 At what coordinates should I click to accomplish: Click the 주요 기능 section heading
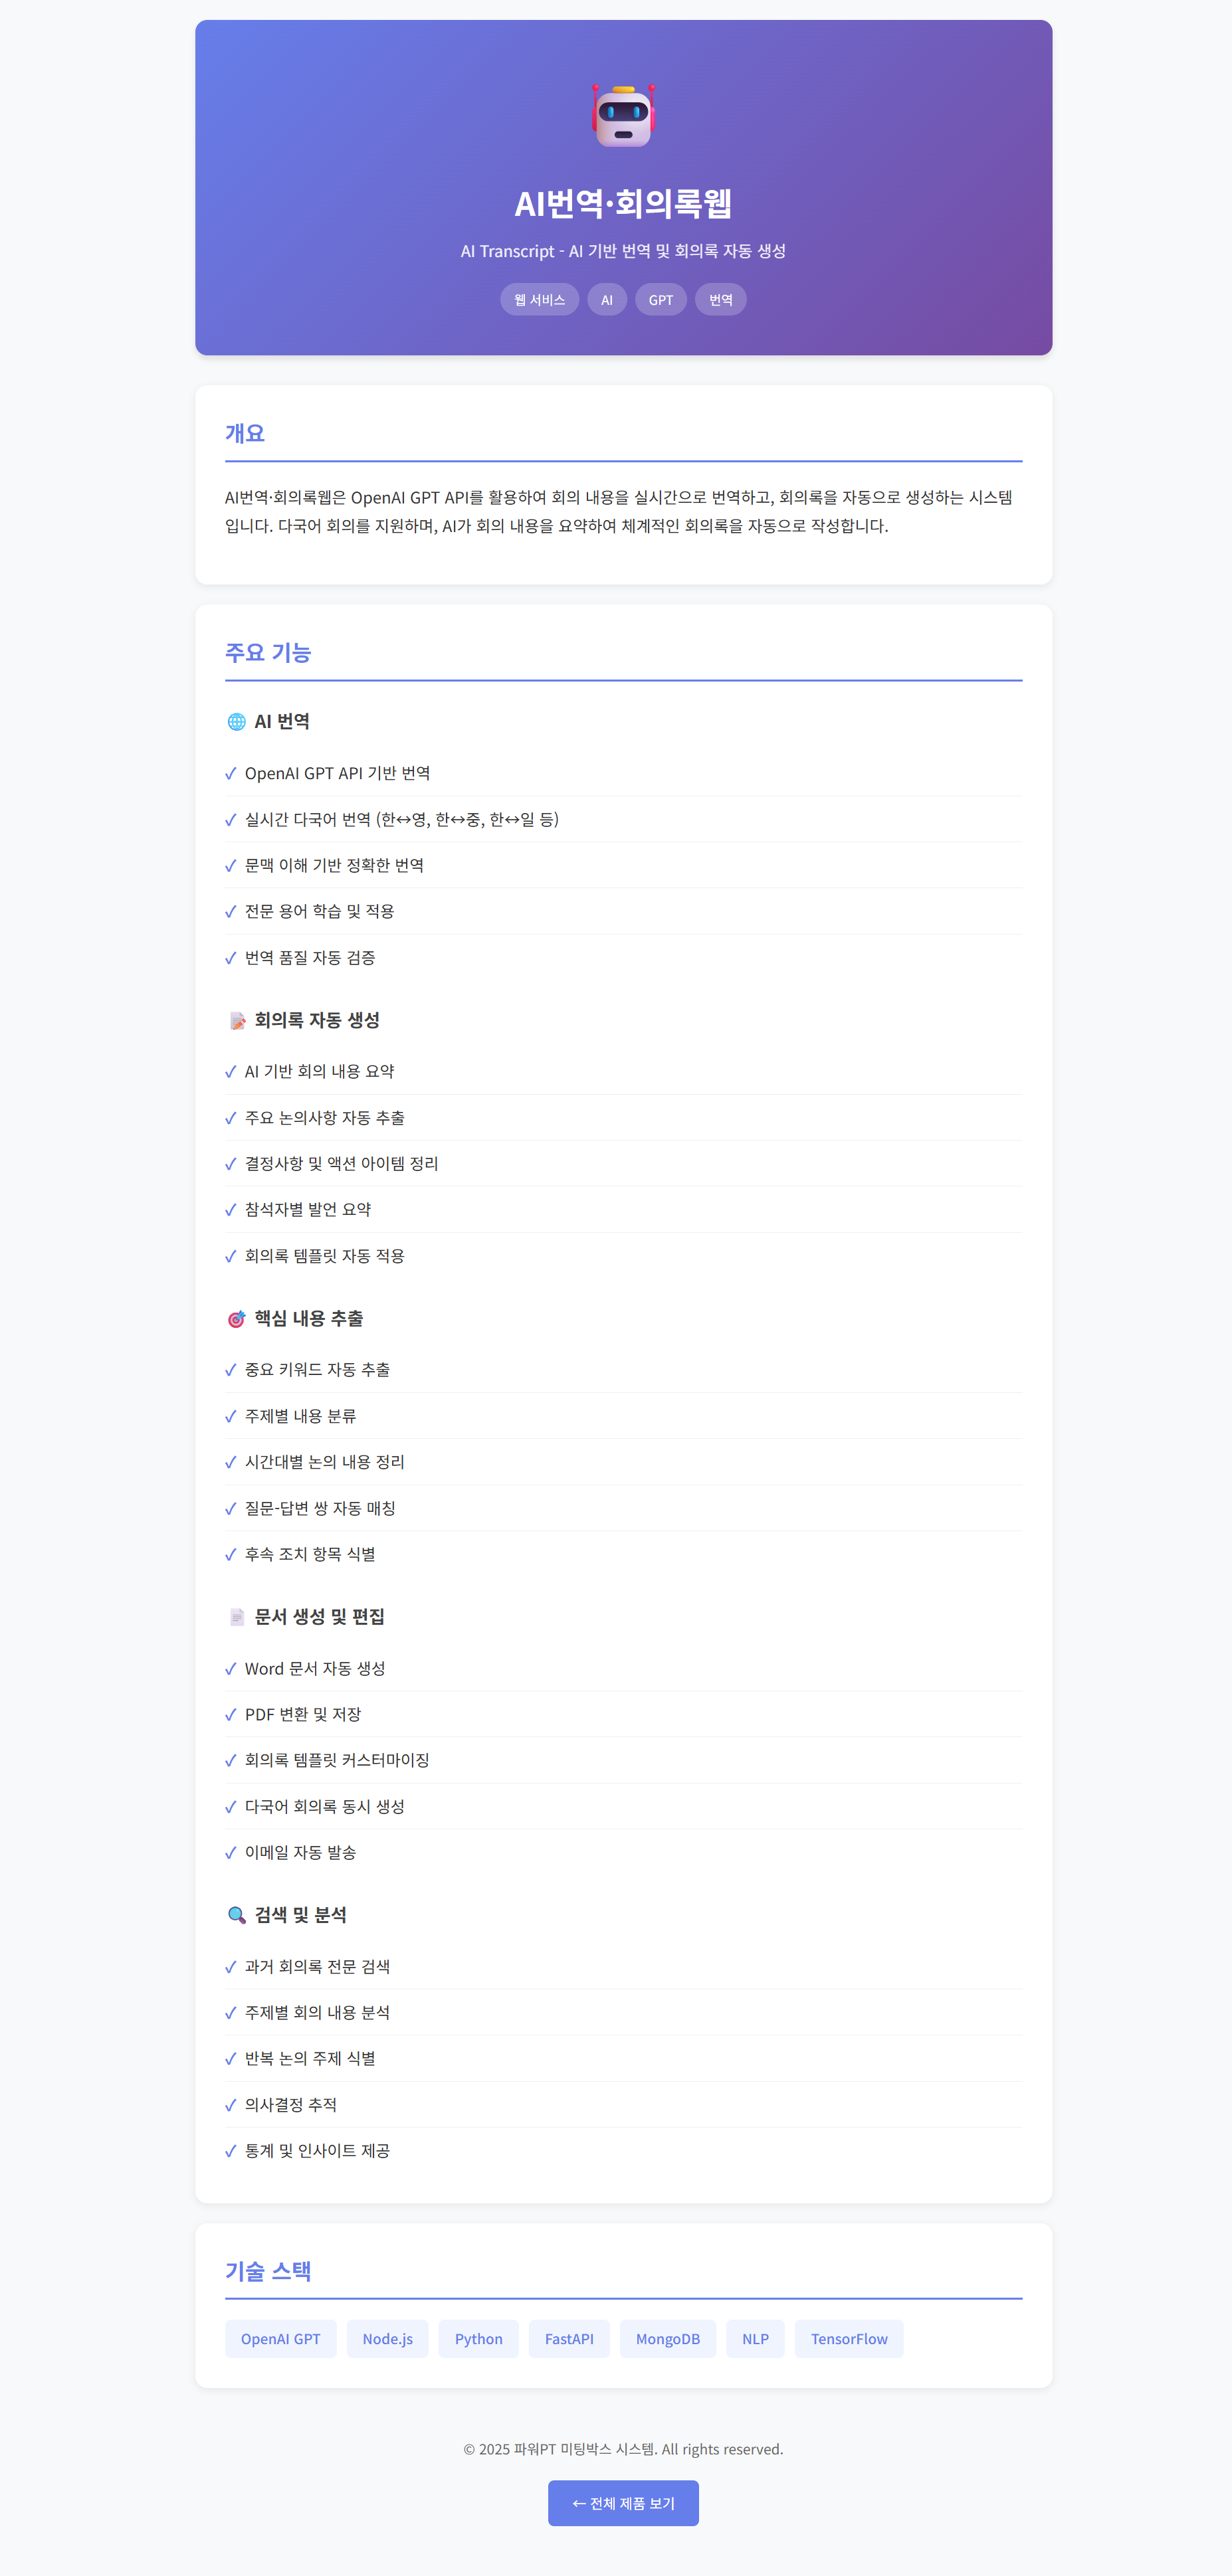point(268,653)
